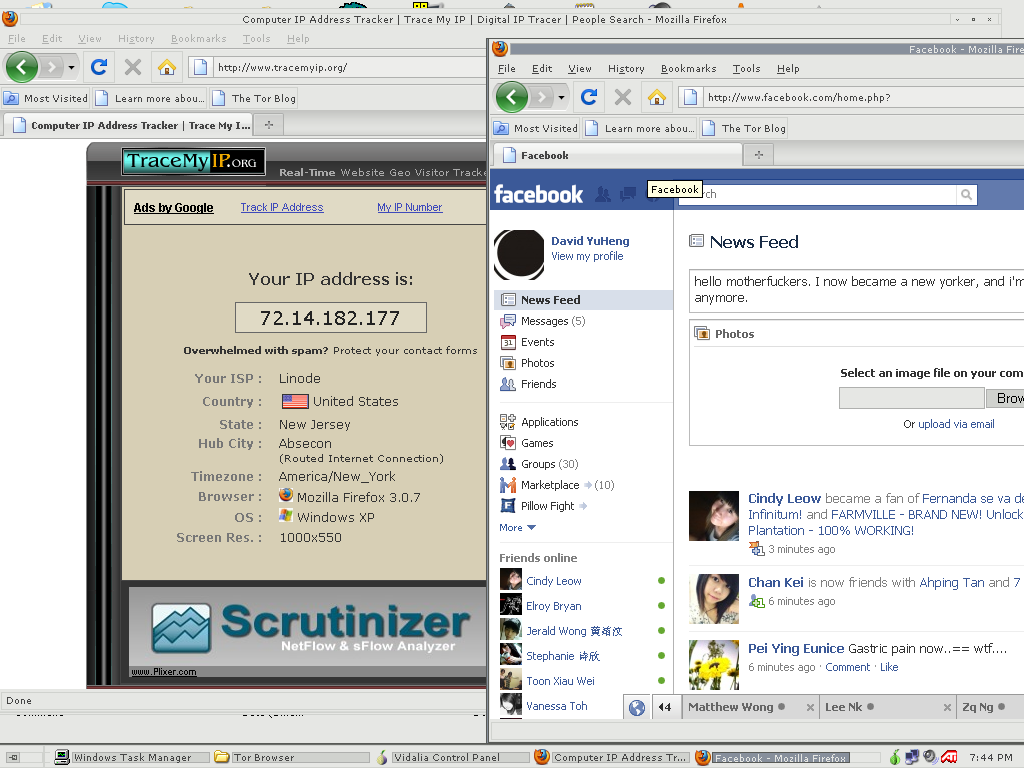Open Pillow Fight application

[547, 505]
